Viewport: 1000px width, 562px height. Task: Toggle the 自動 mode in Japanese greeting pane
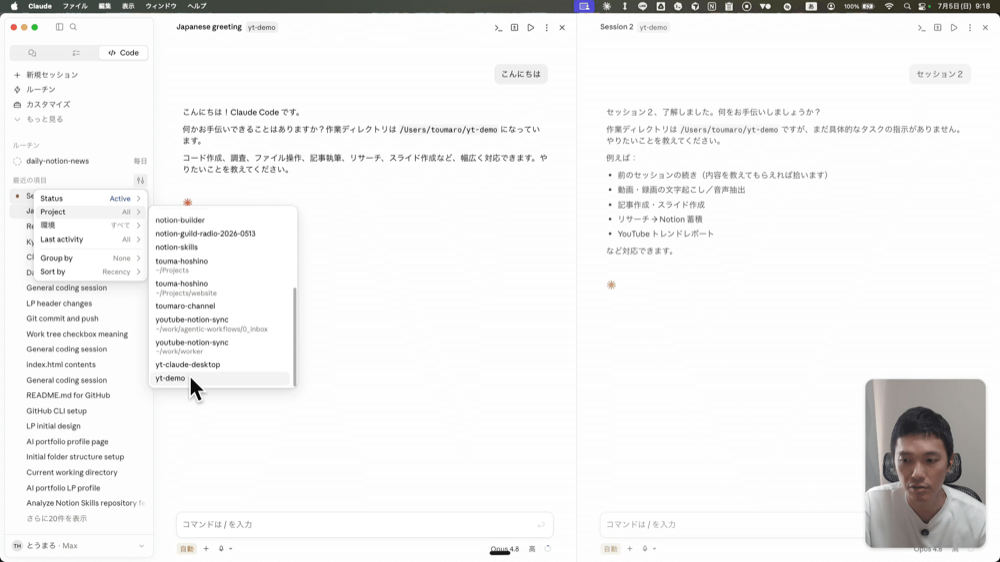(x=187, y=549)
